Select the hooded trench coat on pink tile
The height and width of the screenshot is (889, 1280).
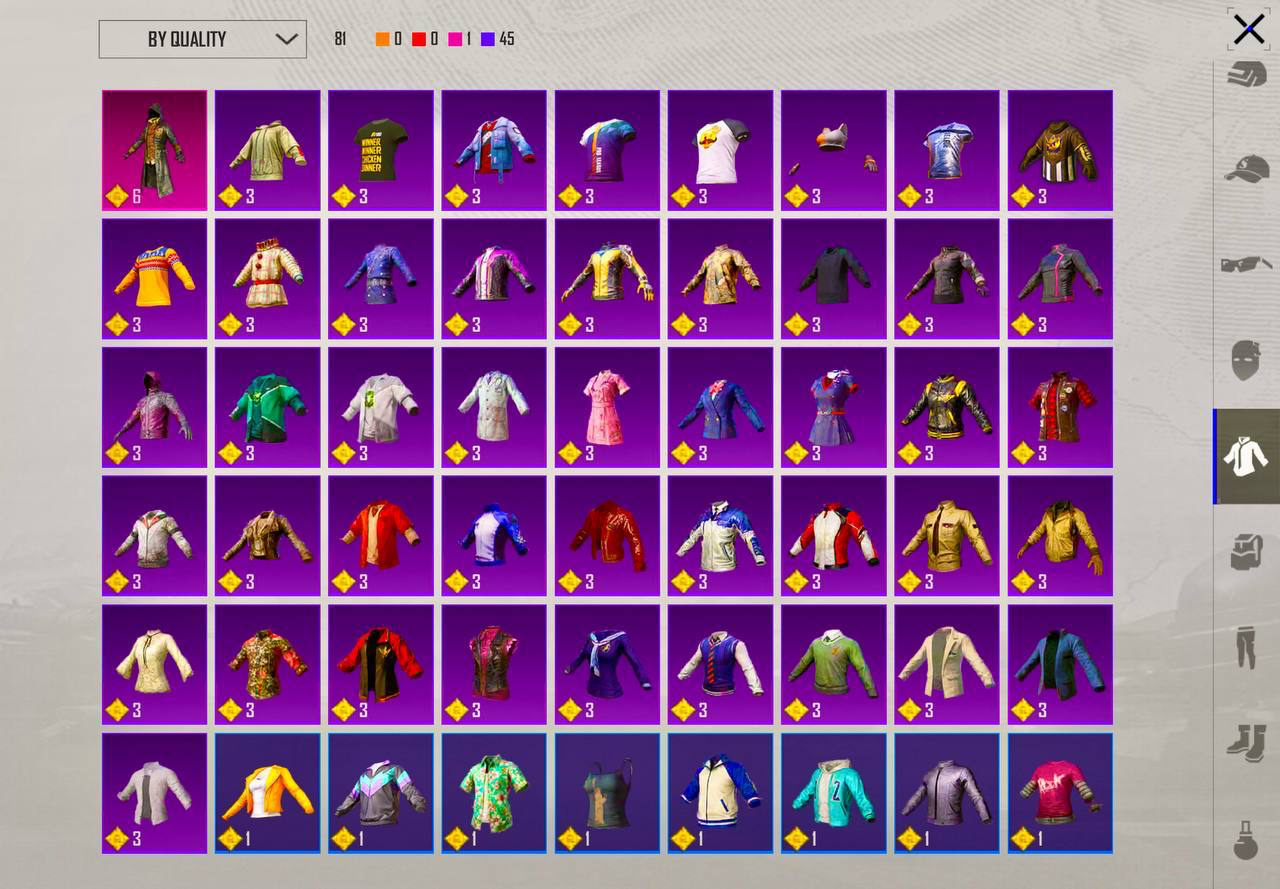[155, 151]
